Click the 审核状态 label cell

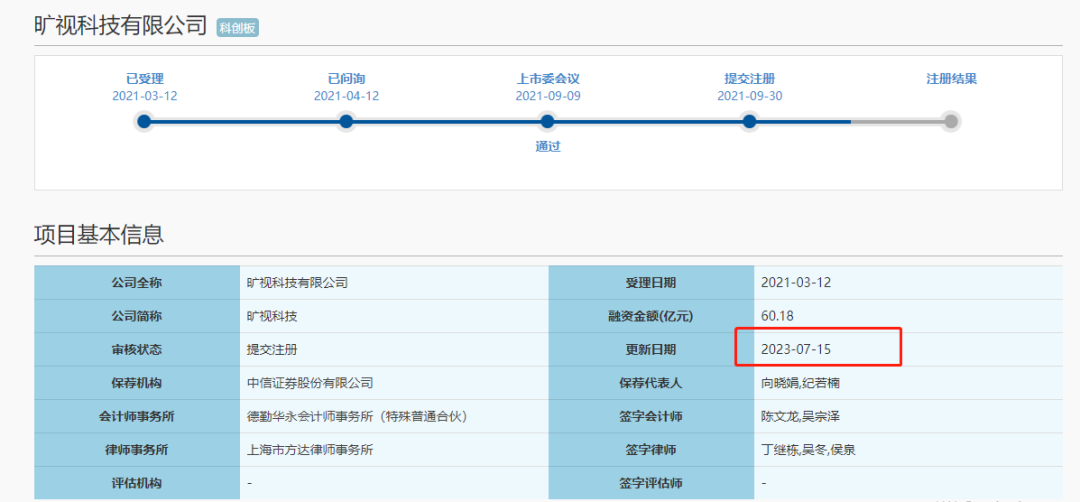point(137,350)
